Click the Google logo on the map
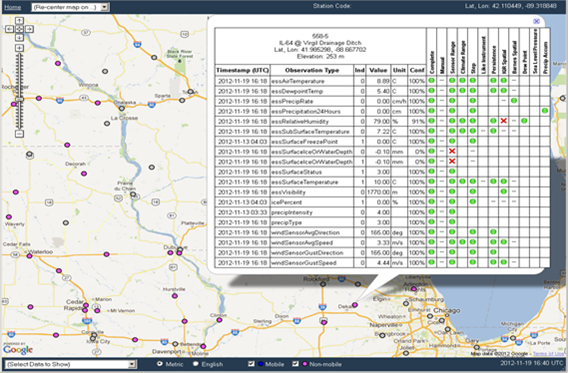This screenshot has height=373, width=568. pos(18,349)
